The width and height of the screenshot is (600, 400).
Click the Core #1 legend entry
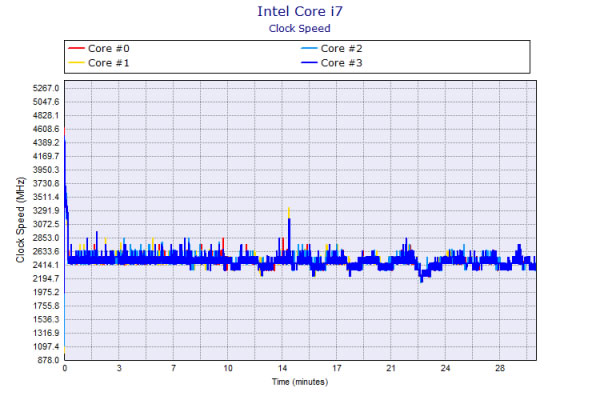(99, 63)
